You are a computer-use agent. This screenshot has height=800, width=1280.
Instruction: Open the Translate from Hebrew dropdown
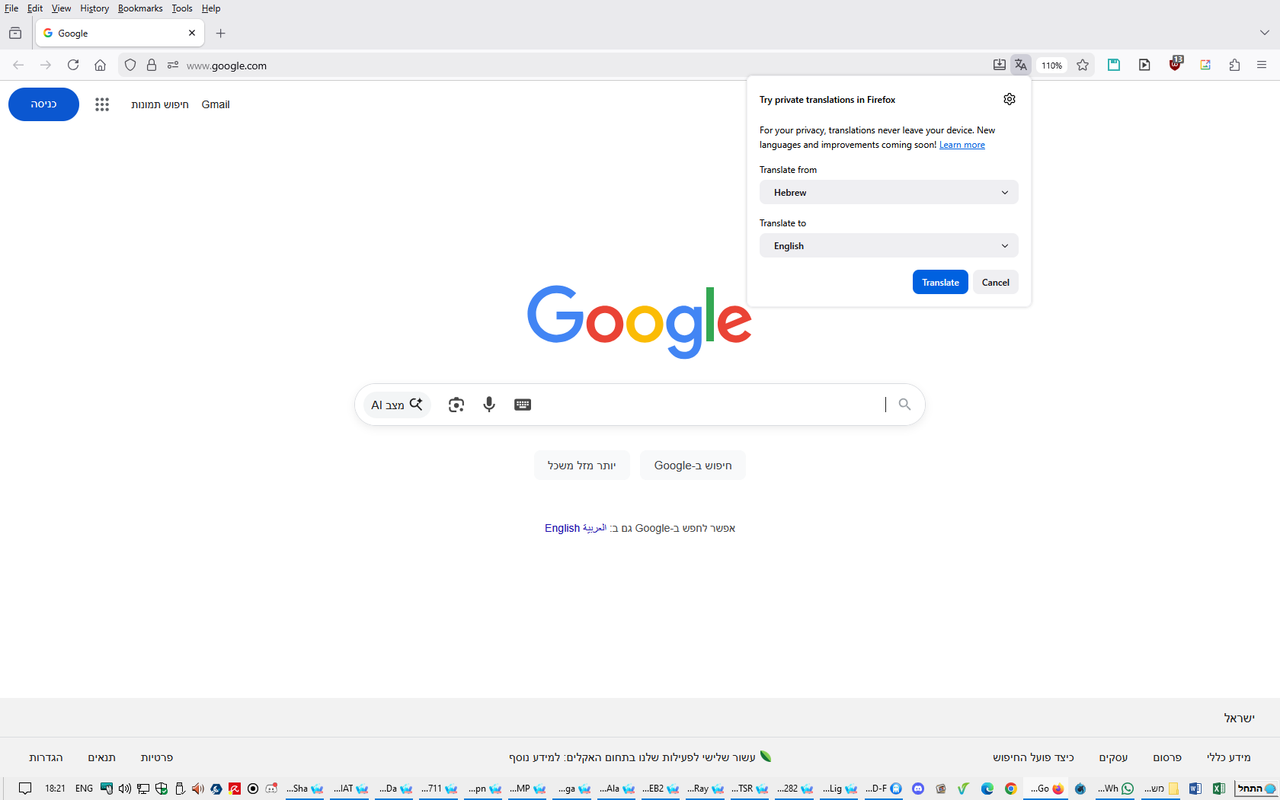coord(889,192)
